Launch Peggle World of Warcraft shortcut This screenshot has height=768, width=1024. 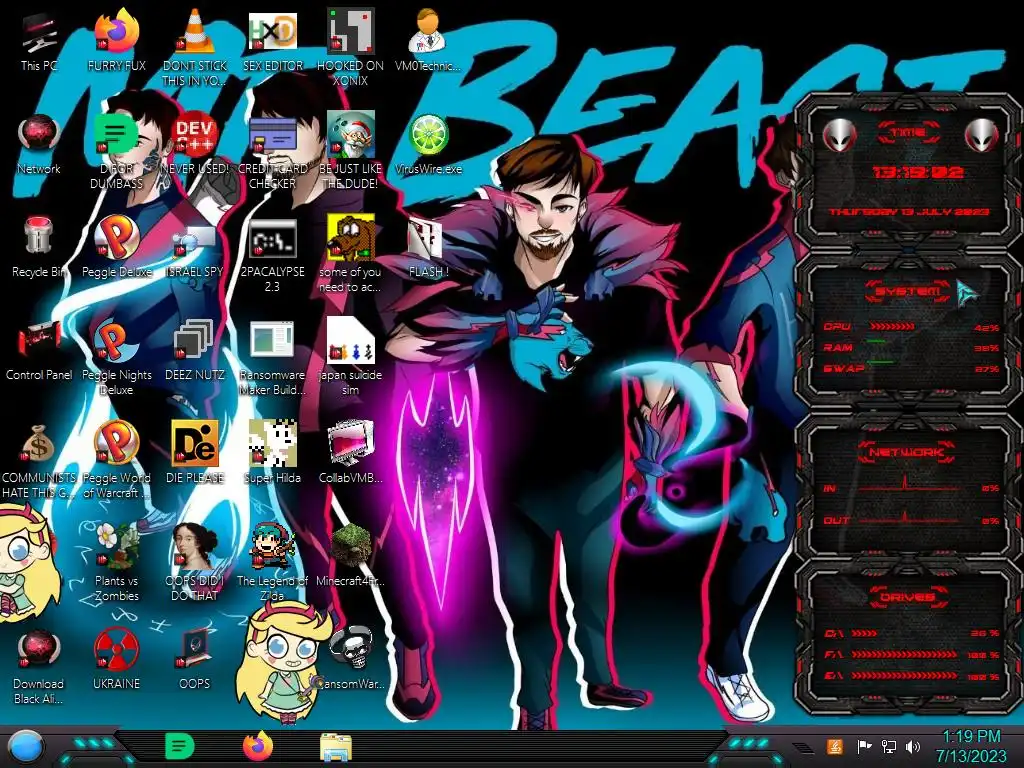tap(116, 460)
